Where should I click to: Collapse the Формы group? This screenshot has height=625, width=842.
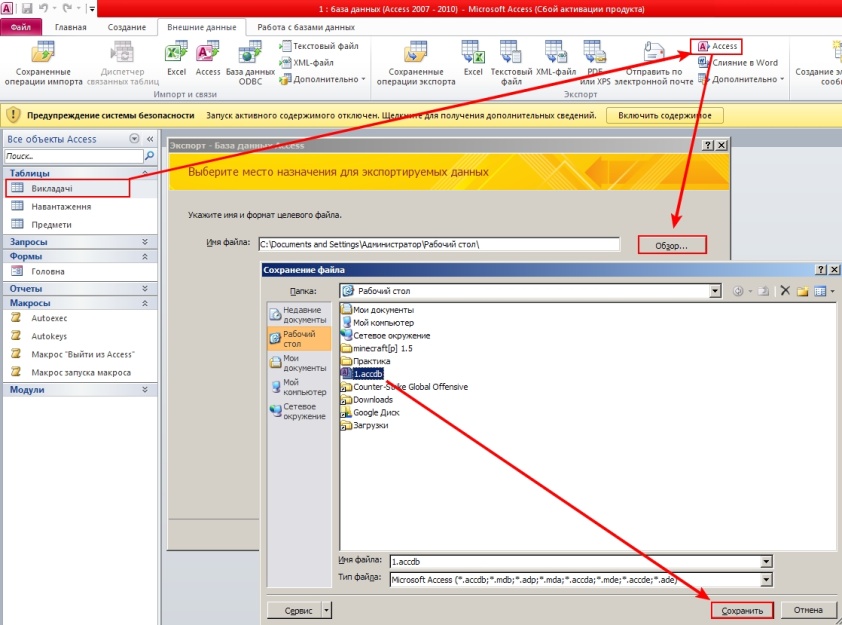tap(145, 257)
